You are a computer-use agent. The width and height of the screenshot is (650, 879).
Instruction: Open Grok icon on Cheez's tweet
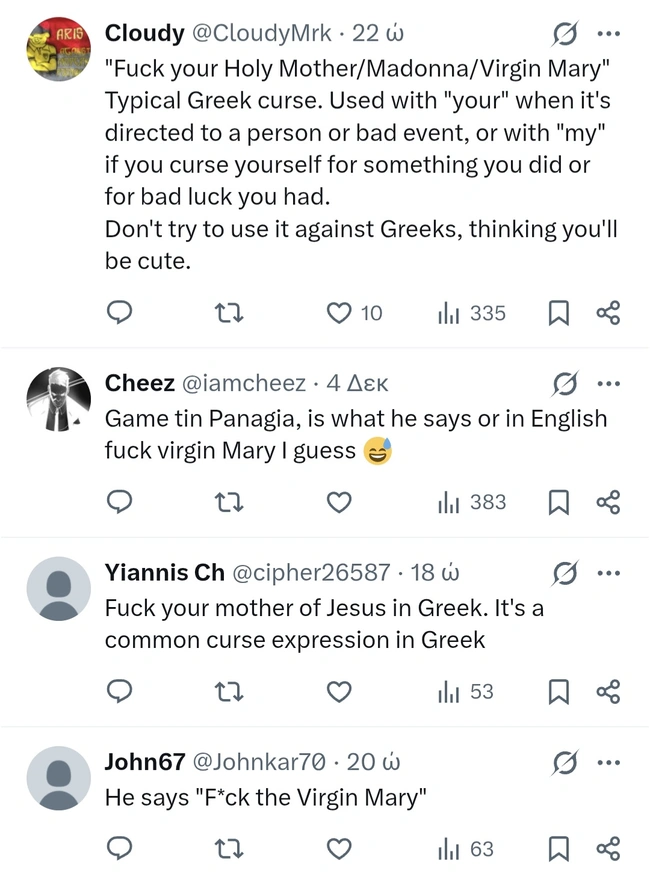coord(564,383)
